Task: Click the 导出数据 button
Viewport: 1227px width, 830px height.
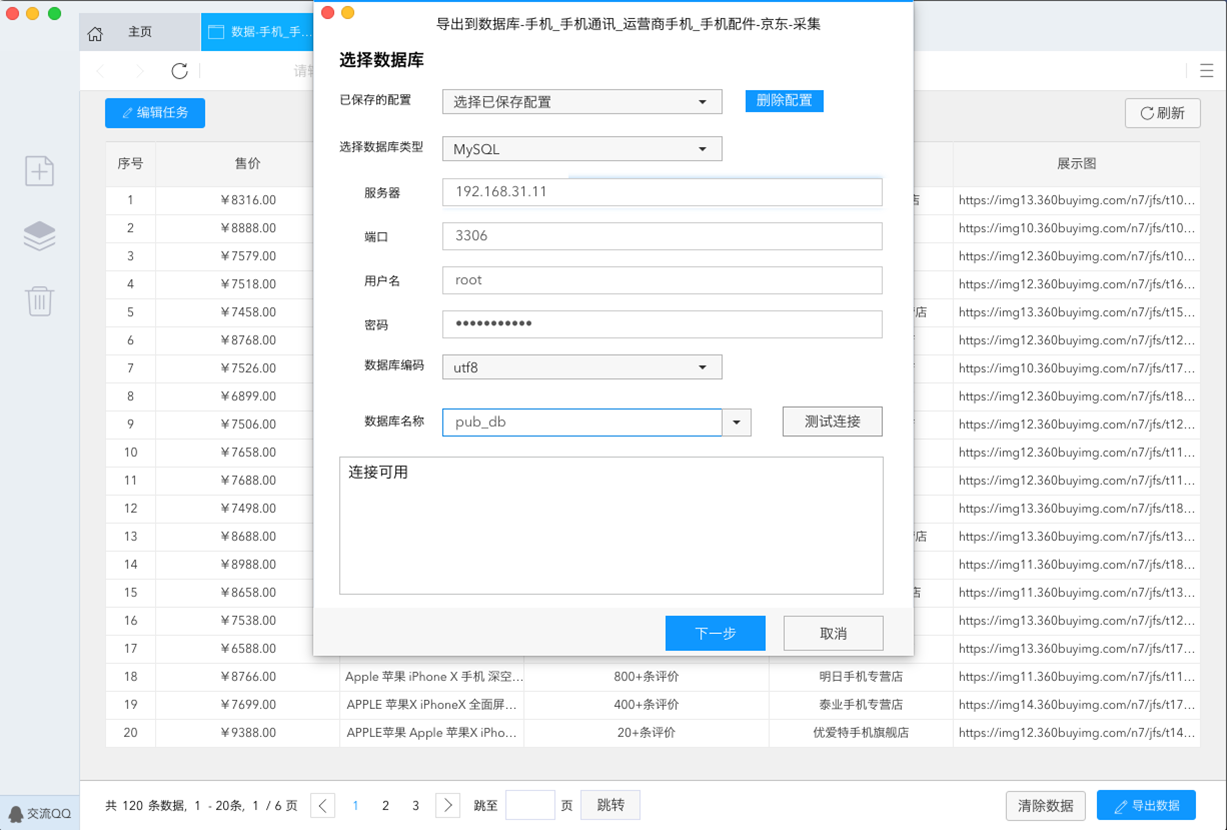Action: click(x=1146, y=805)
